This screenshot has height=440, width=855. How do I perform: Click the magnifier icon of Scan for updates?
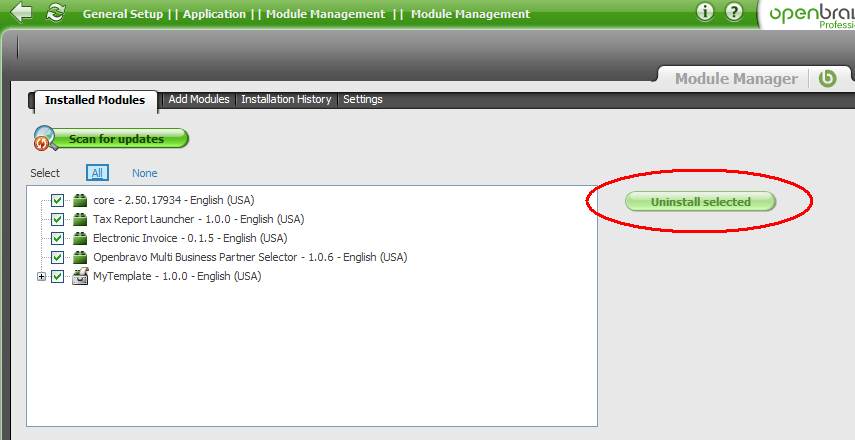pyautogui.click(x=46, y=138)
